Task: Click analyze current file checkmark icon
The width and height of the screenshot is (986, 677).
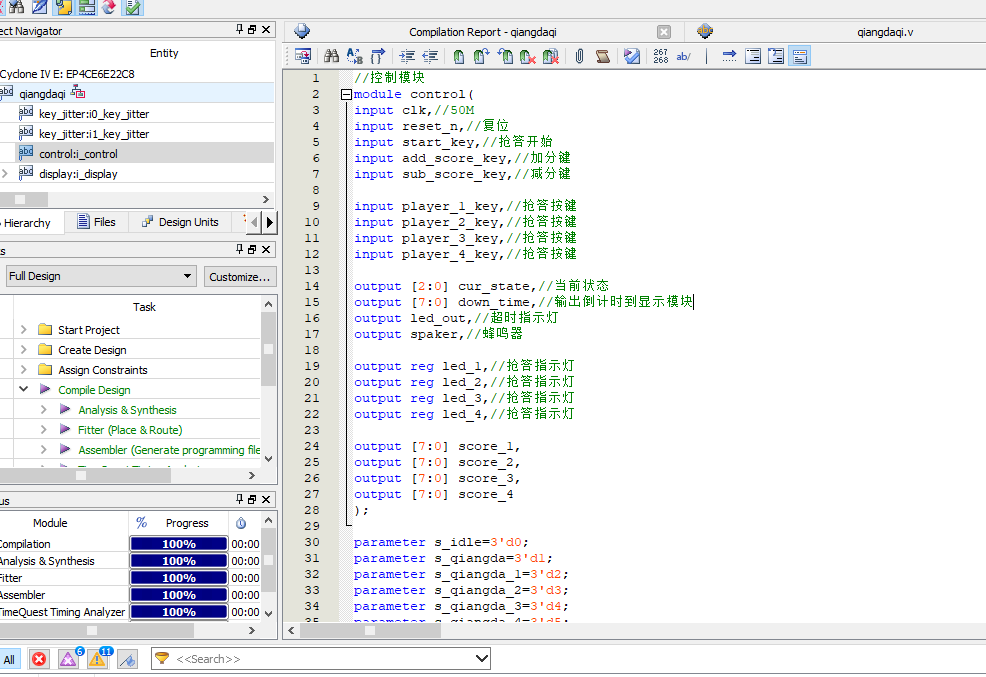Action: click(x=632, y=57)
